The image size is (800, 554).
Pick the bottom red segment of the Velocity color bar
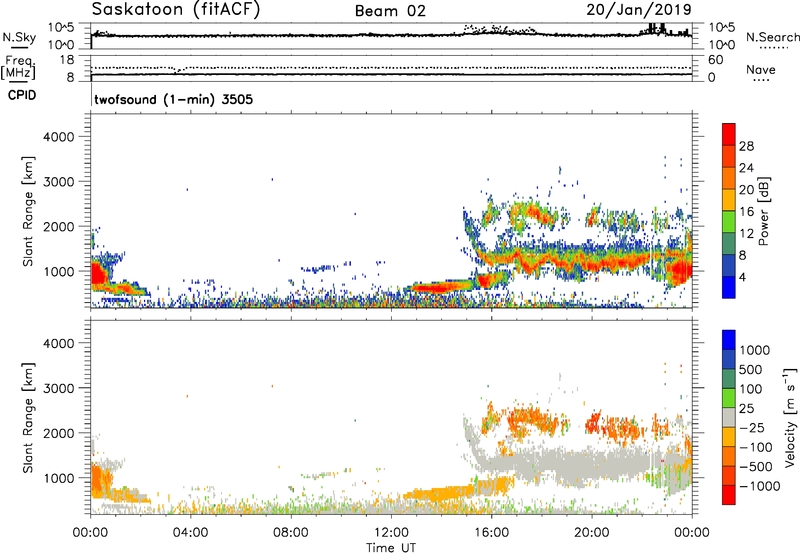729,495
